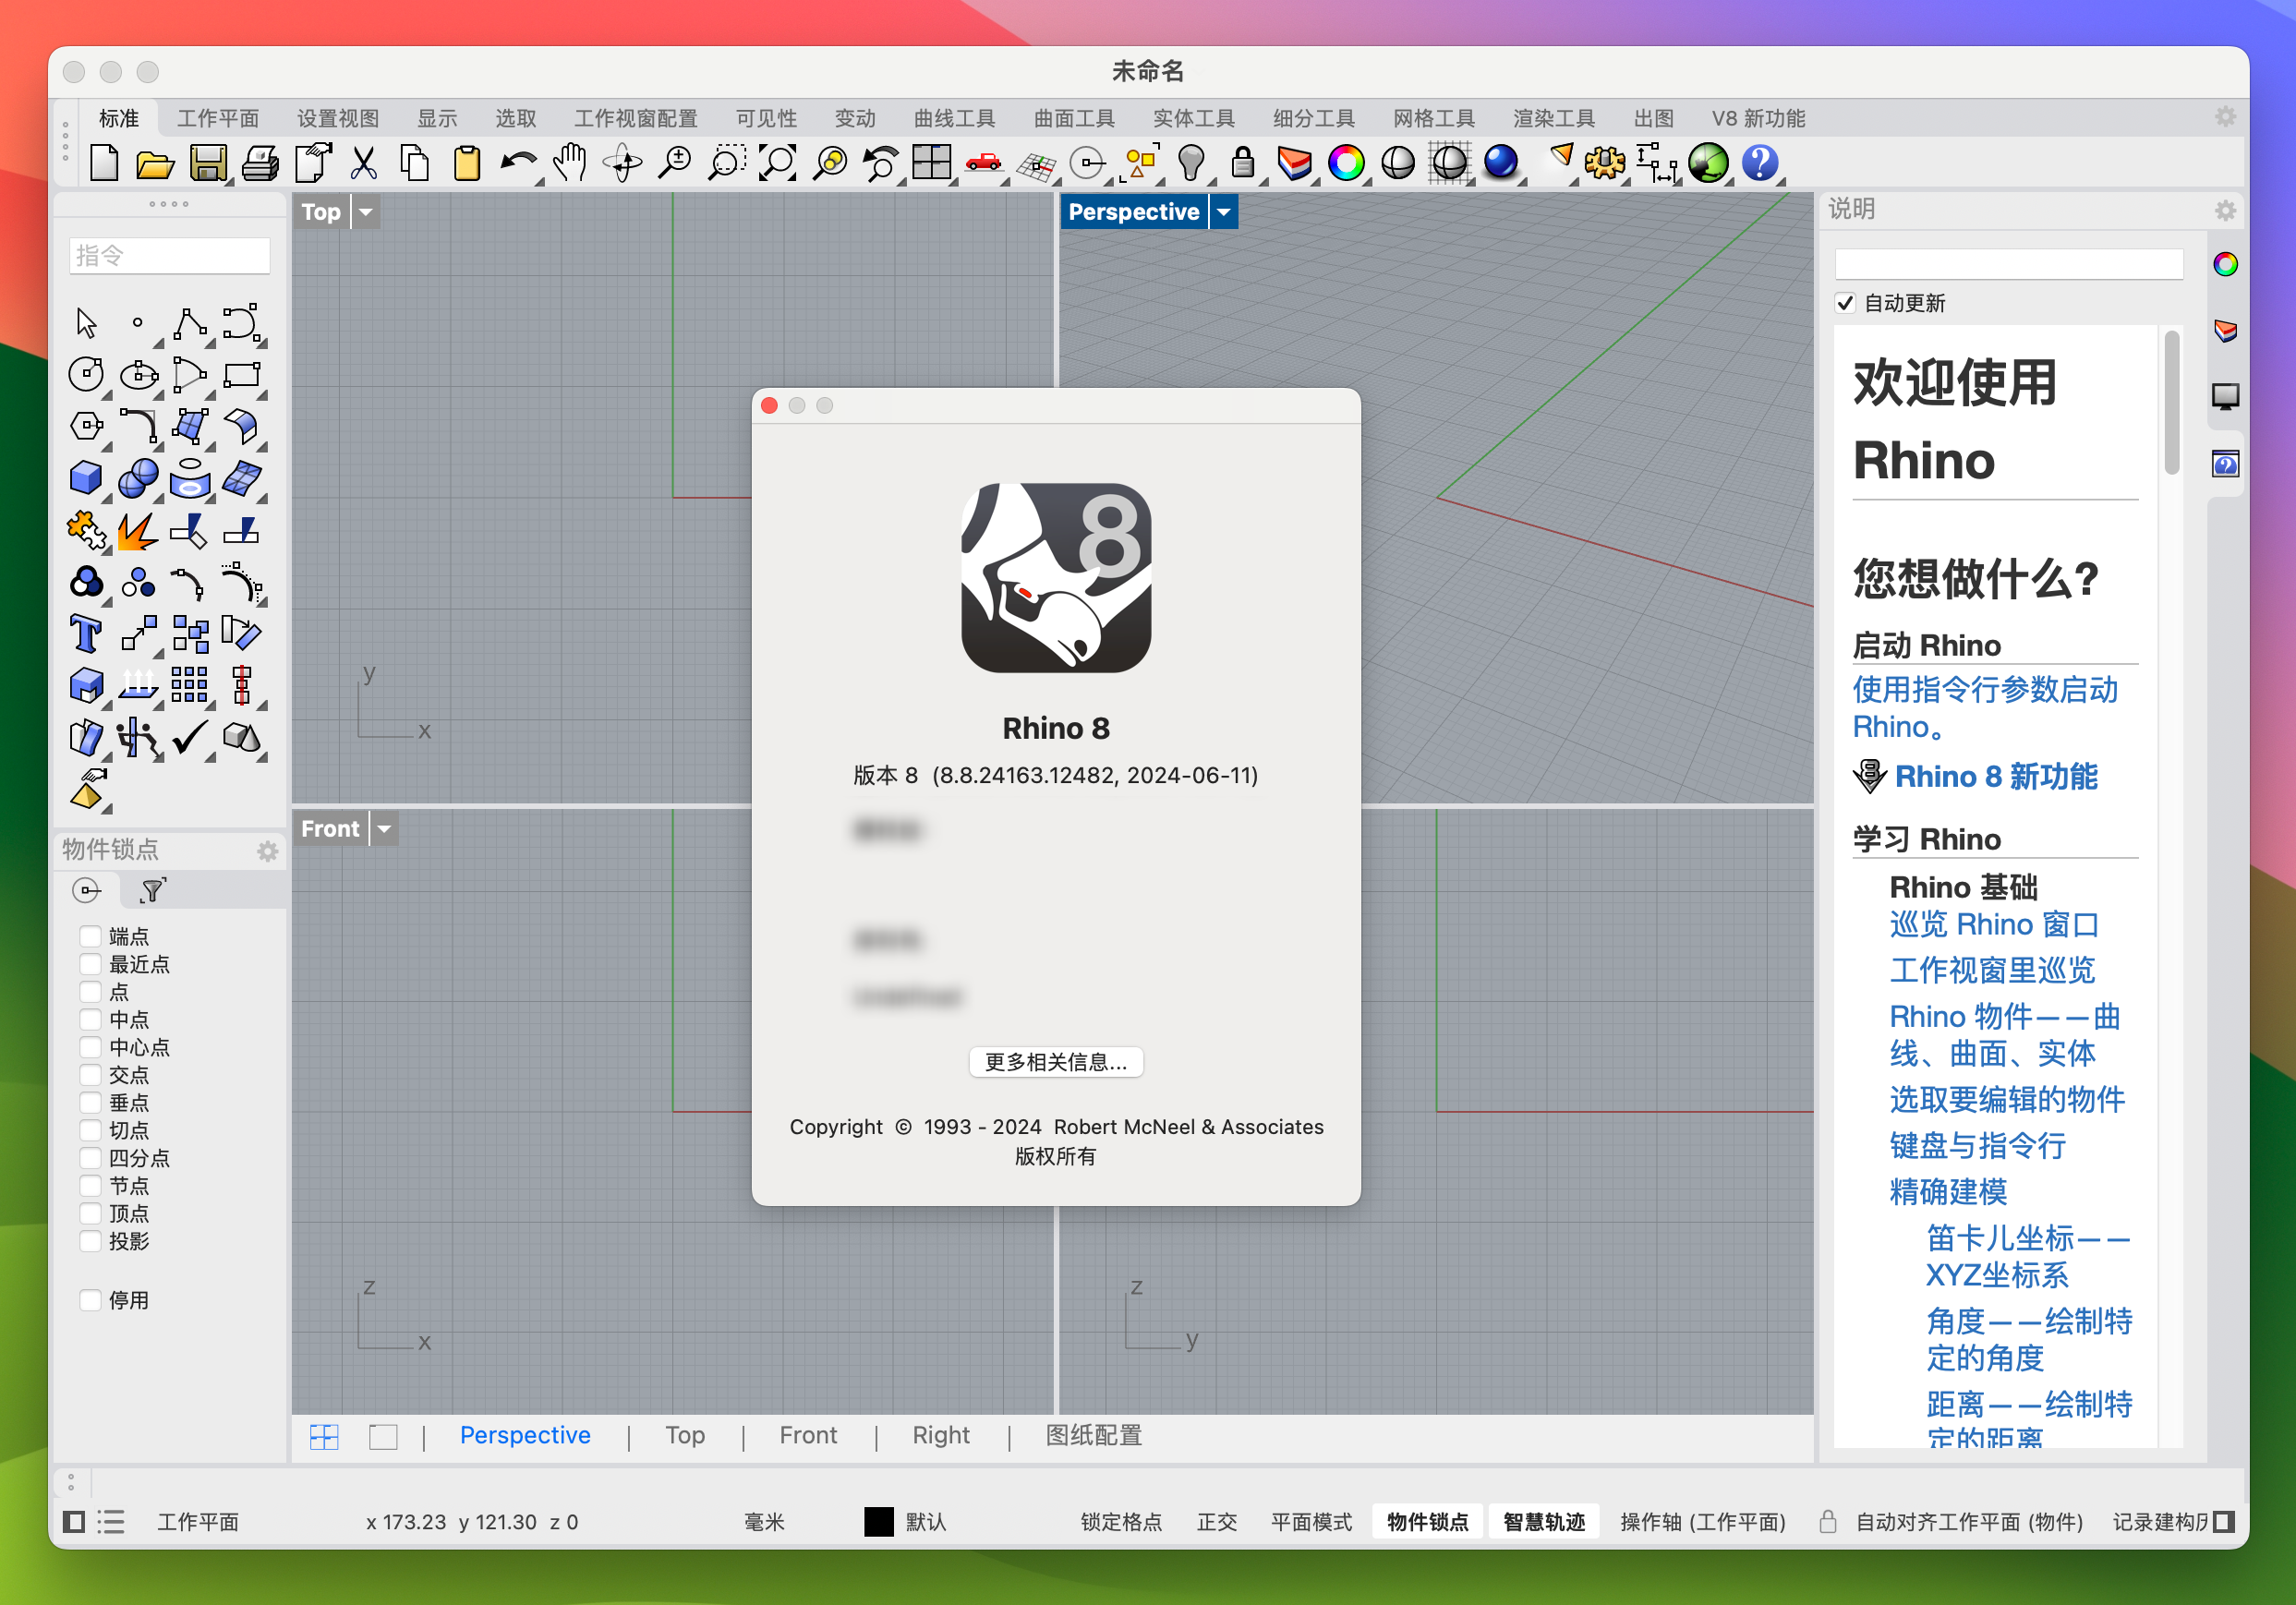Click the black 默认 layer color swatch
The width and height of the screenshot is (2296, 1605).
point(878,1521)
